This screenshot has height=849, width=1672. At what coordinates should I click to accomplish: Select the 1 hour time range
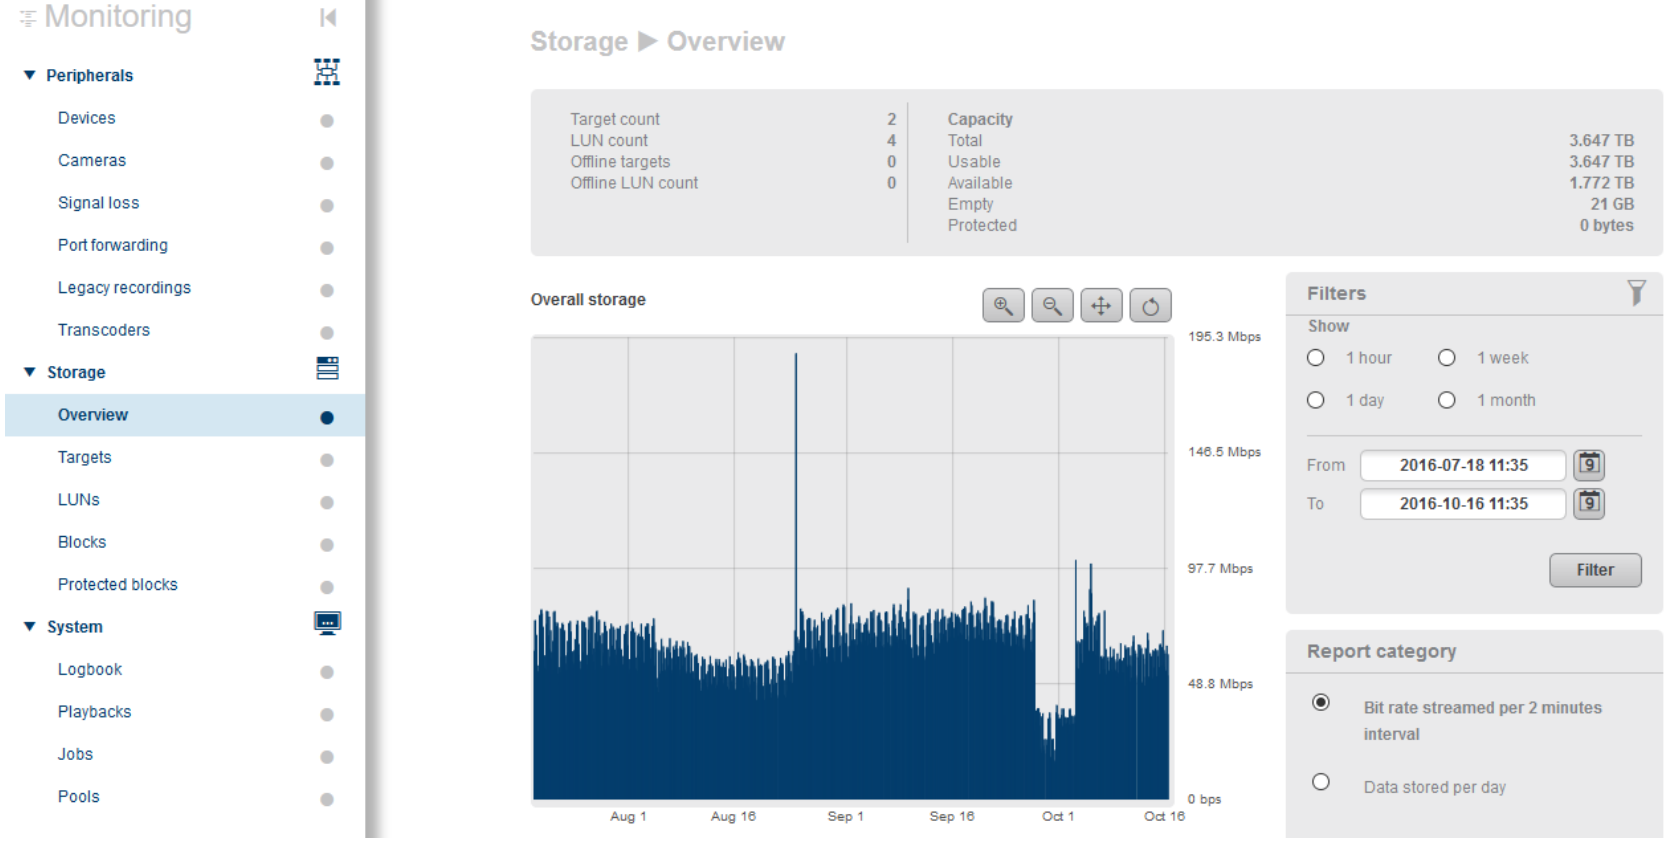(1316, 358)
